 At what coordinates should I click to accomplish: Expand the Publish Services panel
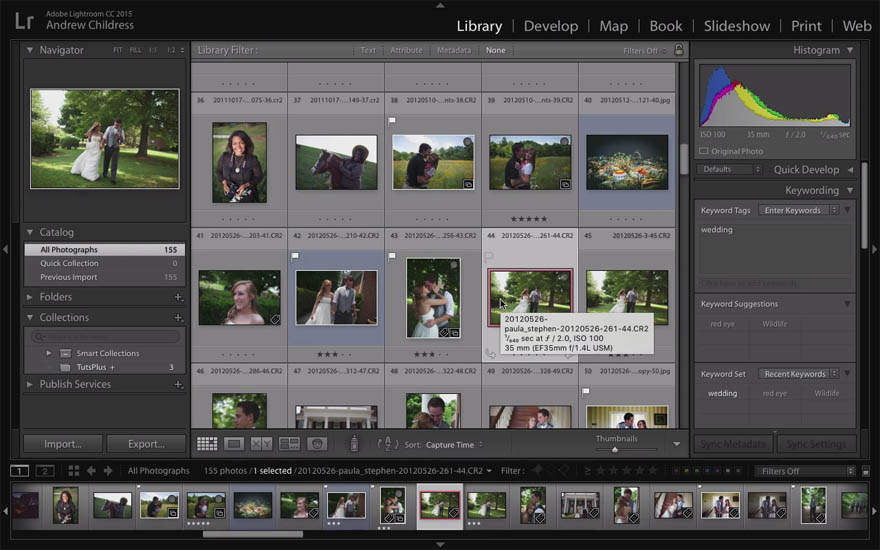tap(30, 384)
